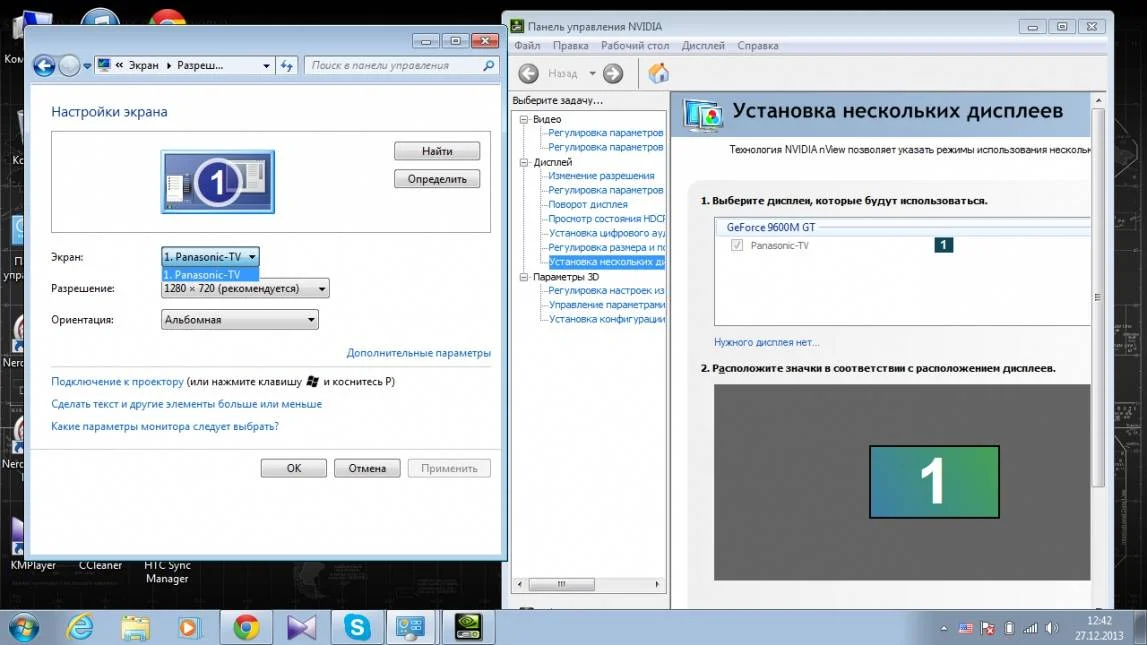Click the Action Center flag tray icon
This screenshot has width=1147, height=645.
(988, 628)
